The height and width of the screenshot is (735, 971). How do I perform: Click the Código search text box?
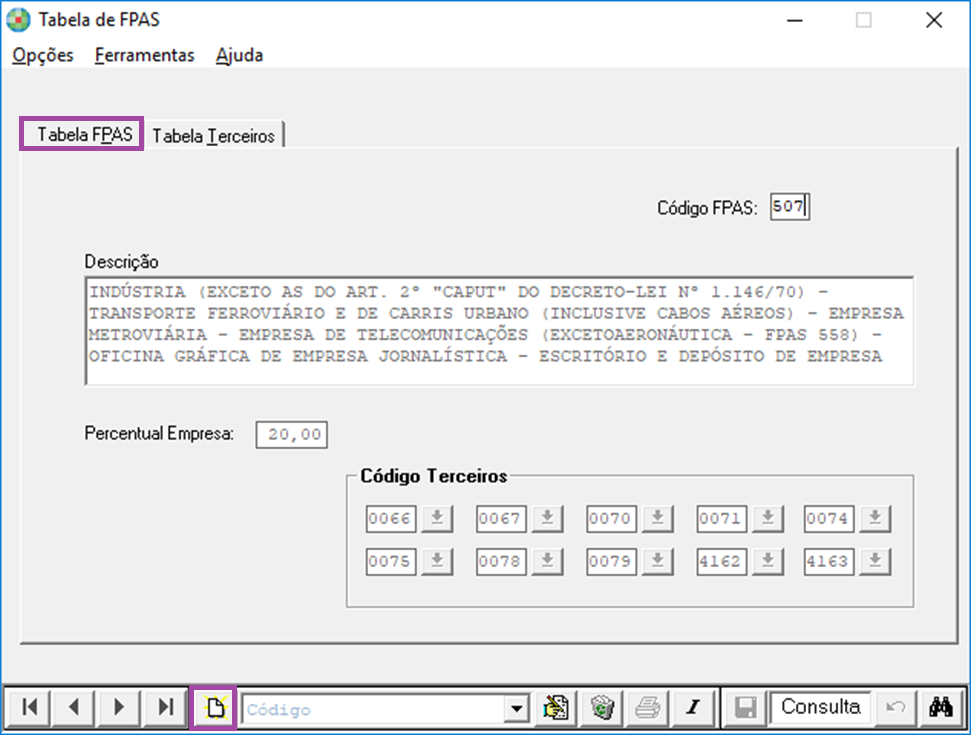point(373,708)
